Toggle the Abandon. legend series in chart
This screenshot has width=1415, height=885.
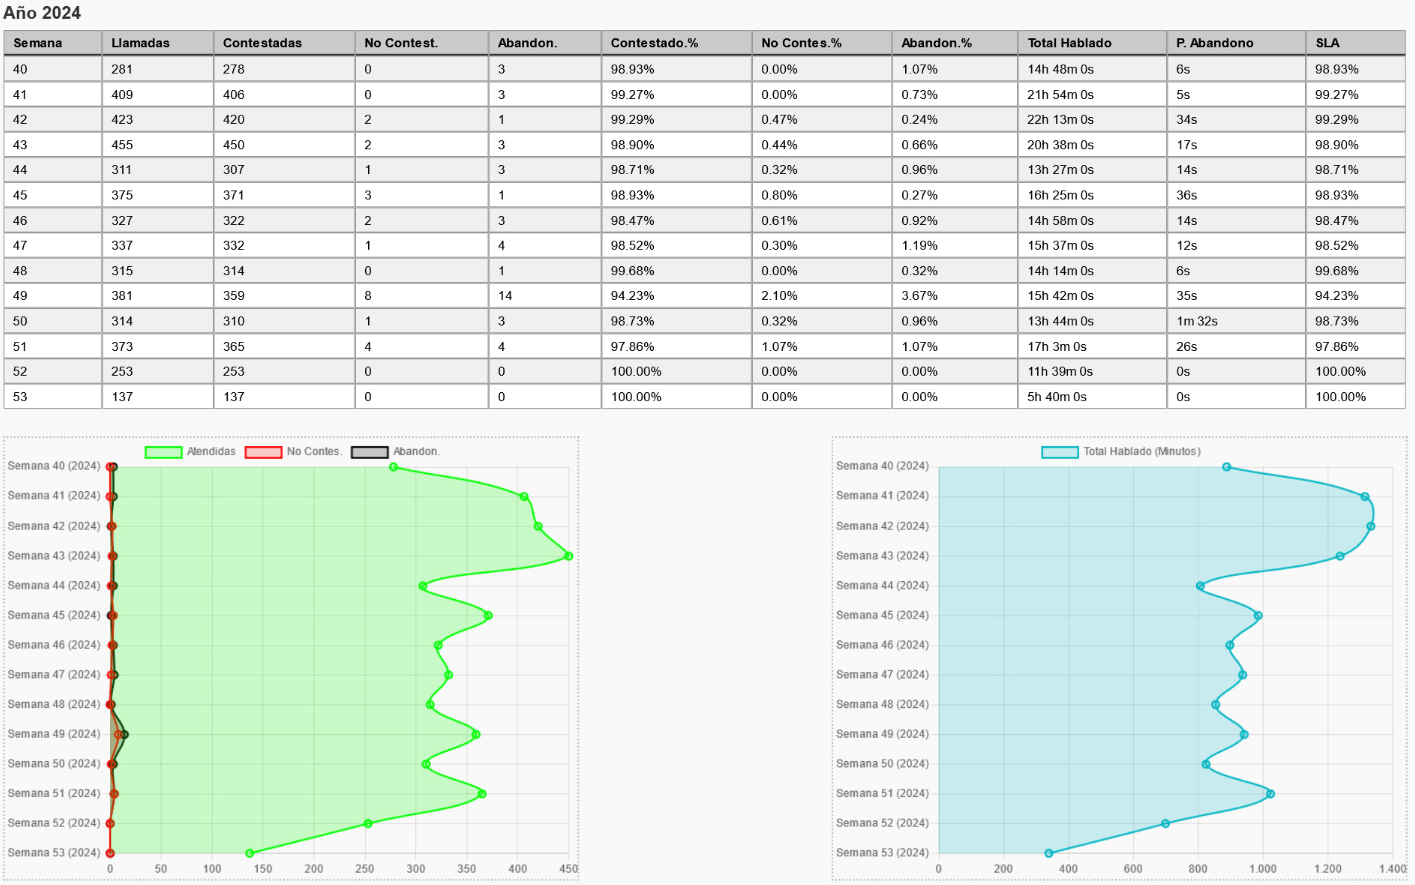(x=395, y=452)
